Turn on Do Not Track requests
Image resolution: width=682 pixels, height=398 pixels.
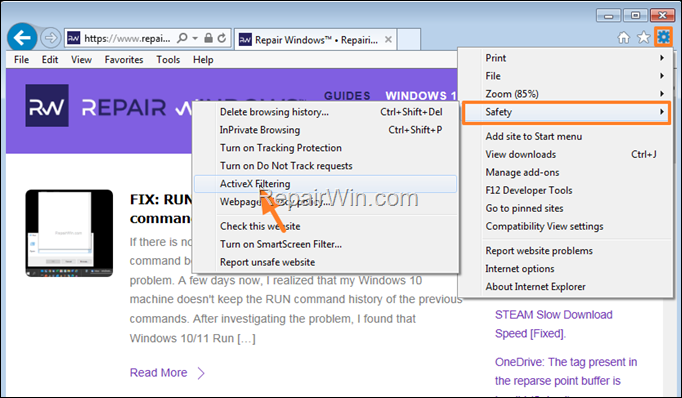coord(325,166)
